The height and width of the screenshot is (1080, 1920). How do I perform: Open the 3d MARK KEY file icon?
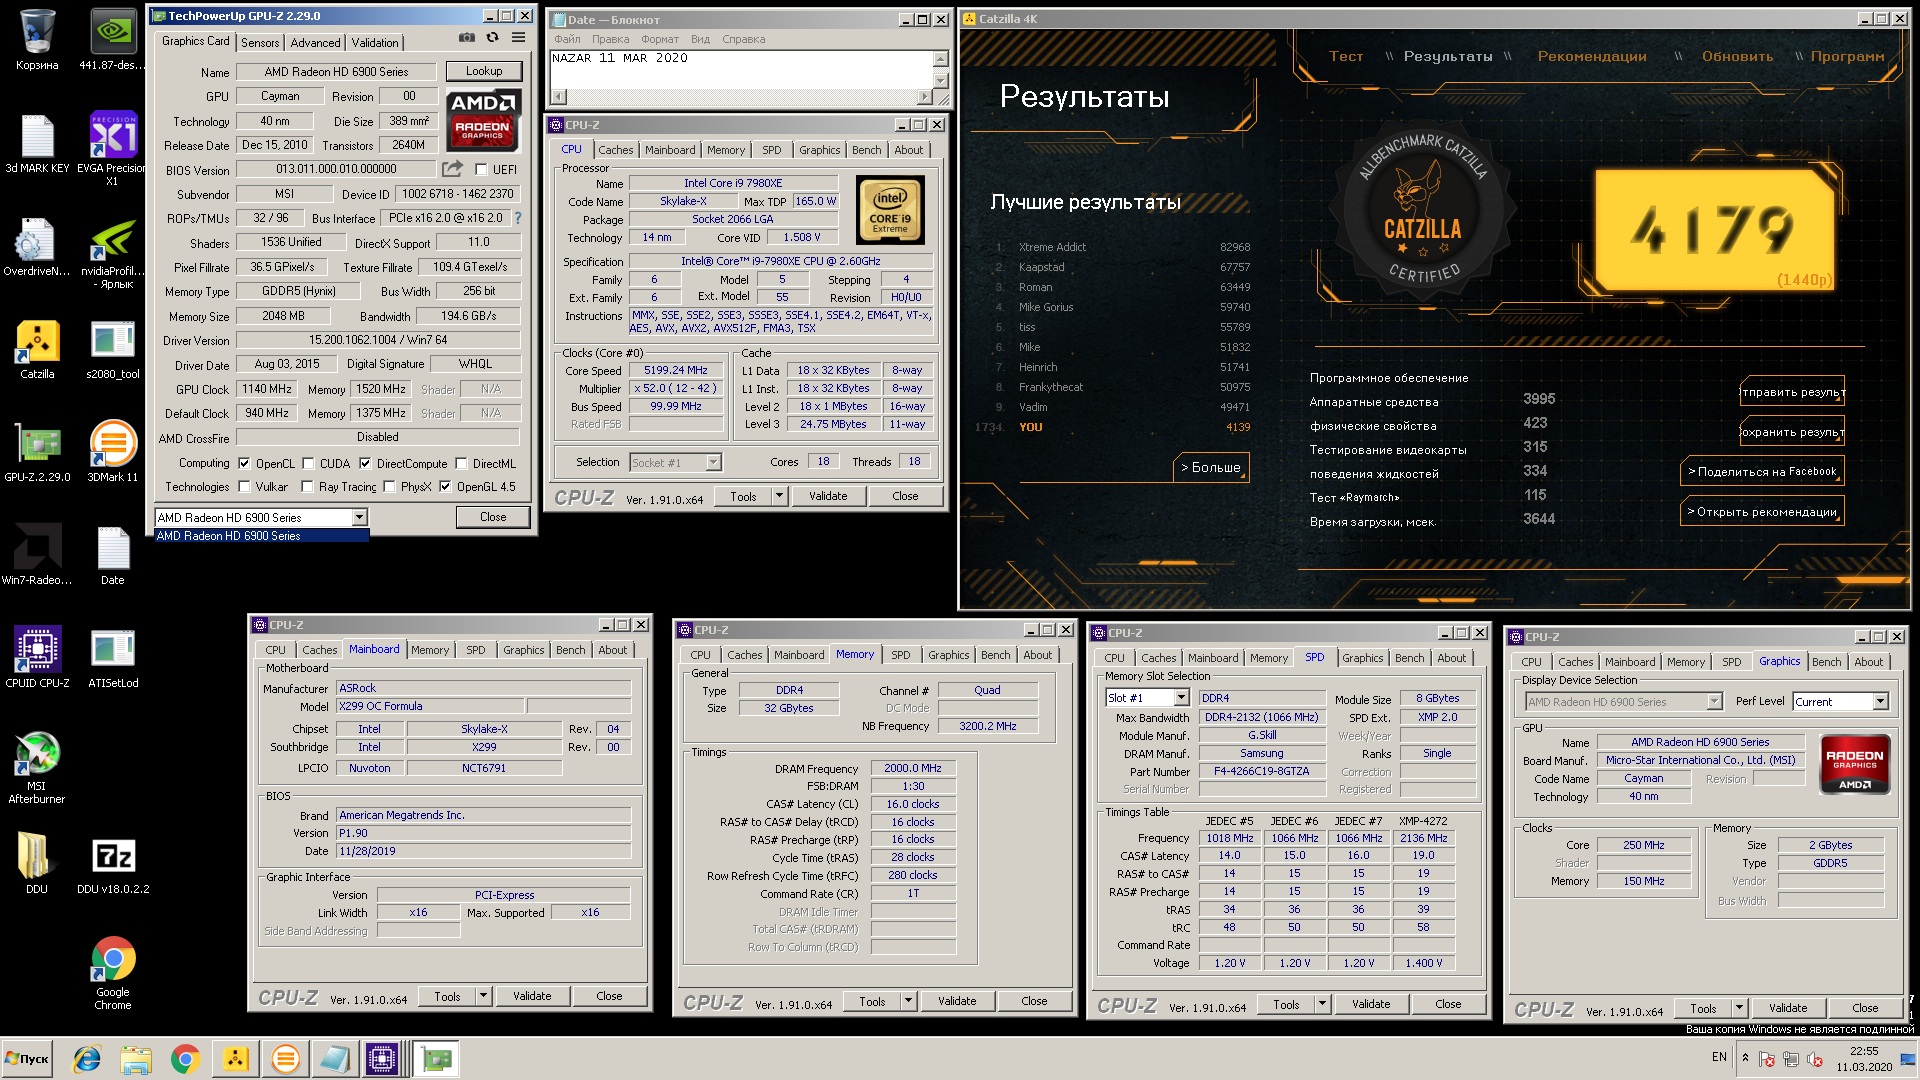[37, 144]
